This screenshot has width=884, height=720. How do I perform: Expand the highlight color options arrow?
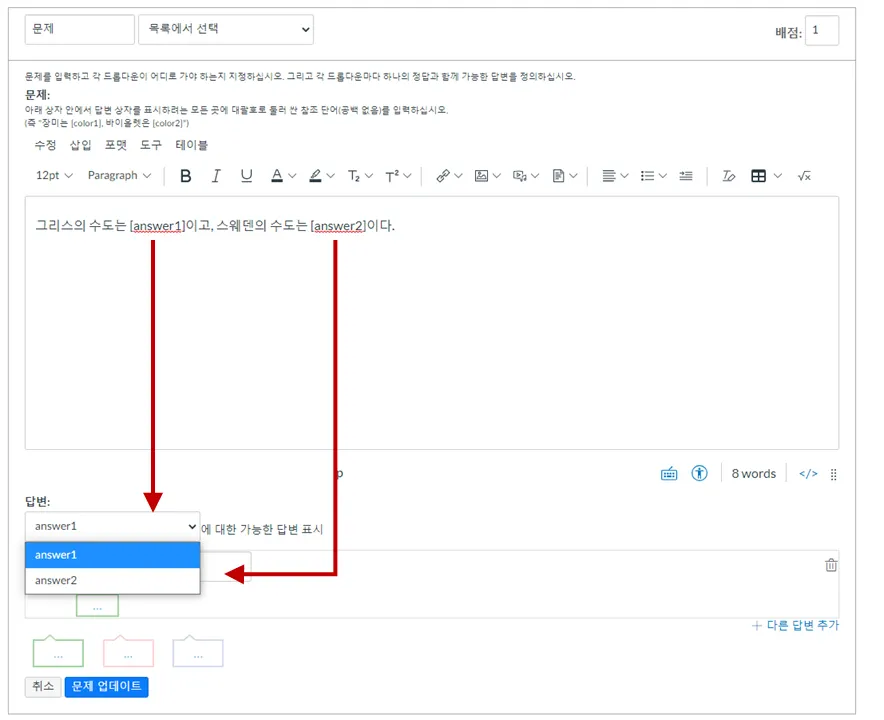pyautogui.click(x=331, y=176)
